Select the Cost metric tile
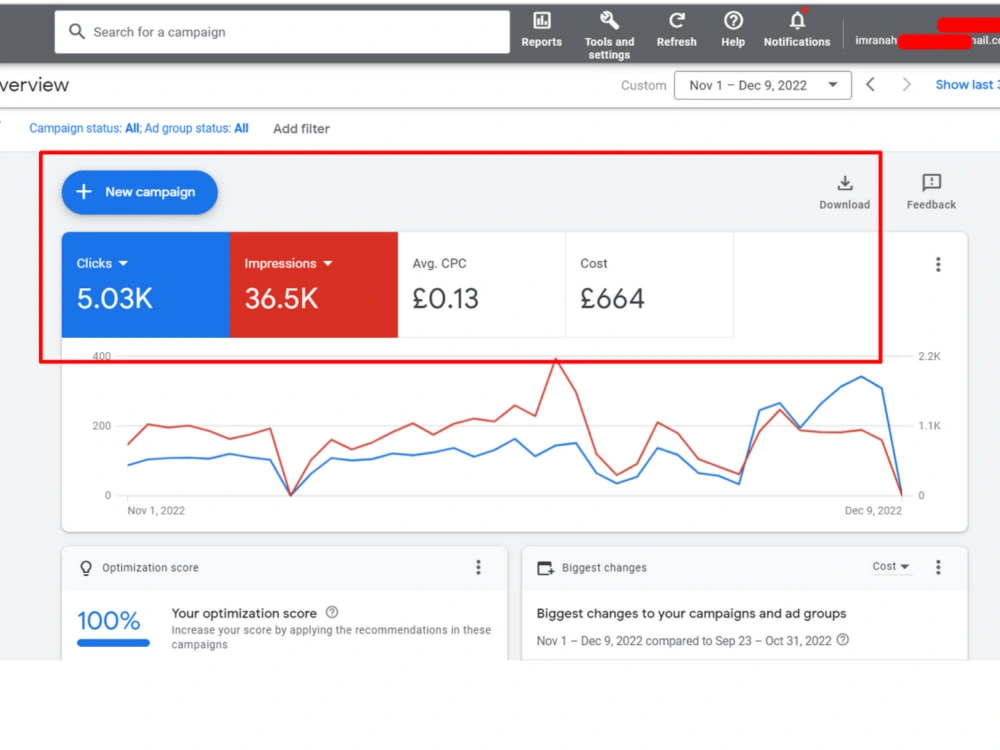This screenshot has width=1000, height=750. pos(649,284)
